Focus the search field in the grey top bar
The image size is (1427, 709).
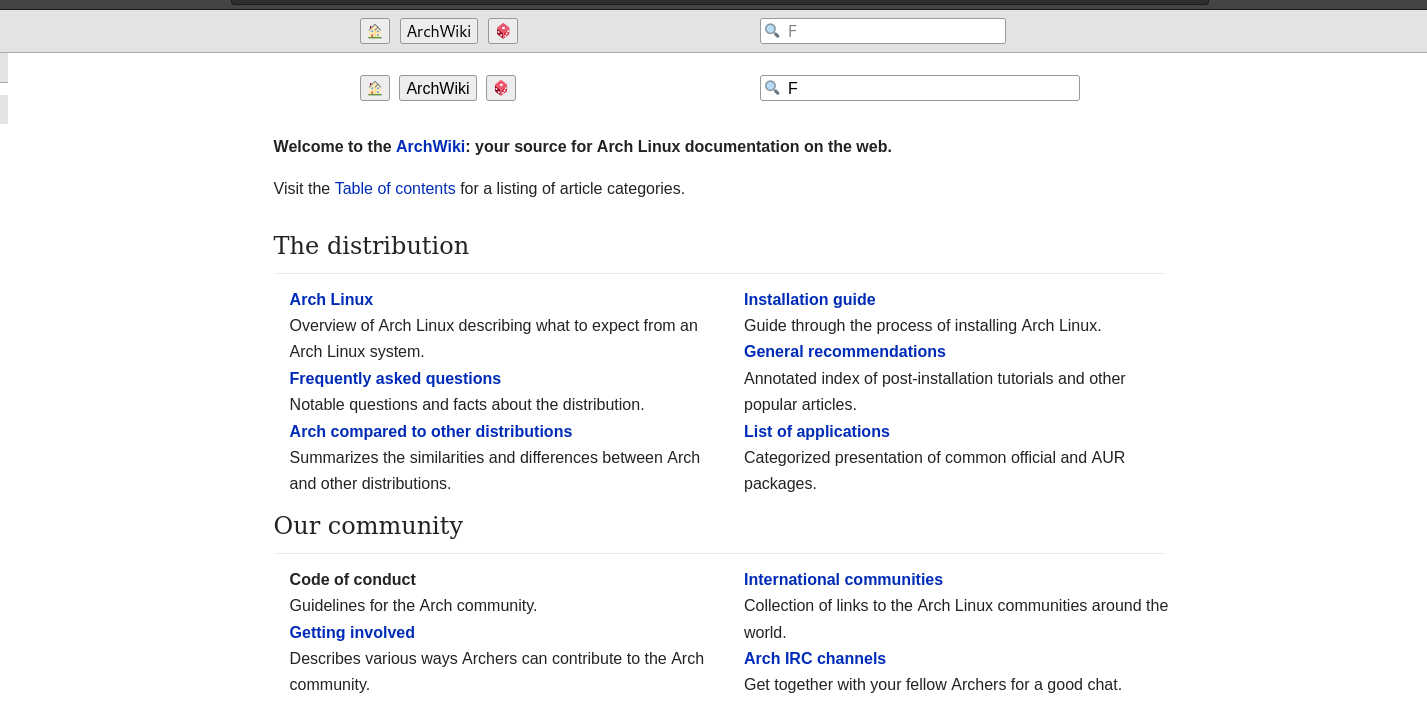click(883, 31)
